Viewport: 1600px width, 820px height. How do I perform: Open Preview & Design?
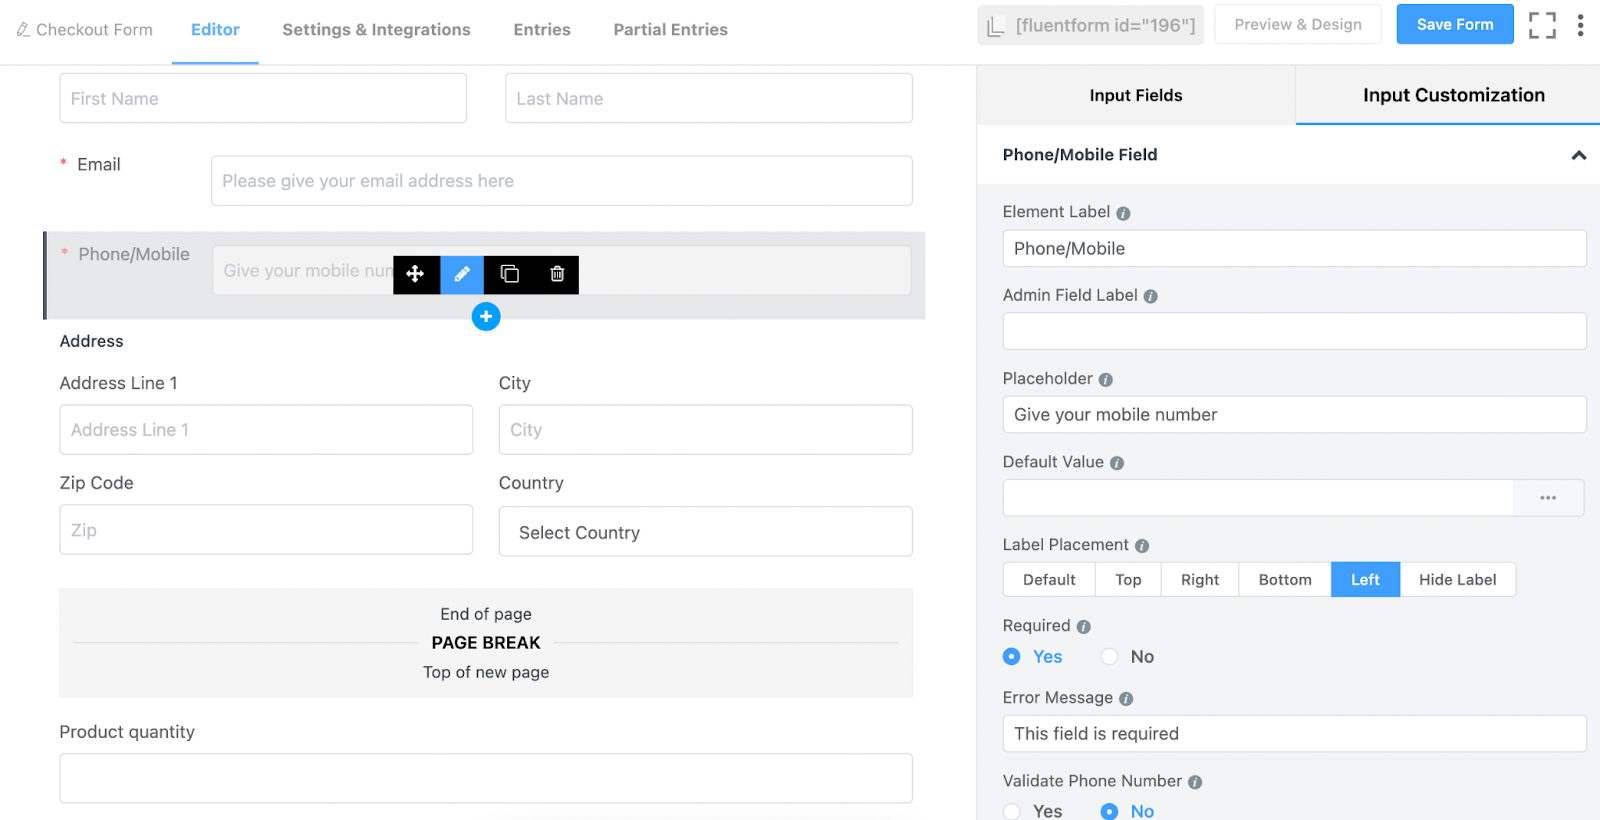pos(1298,25)
